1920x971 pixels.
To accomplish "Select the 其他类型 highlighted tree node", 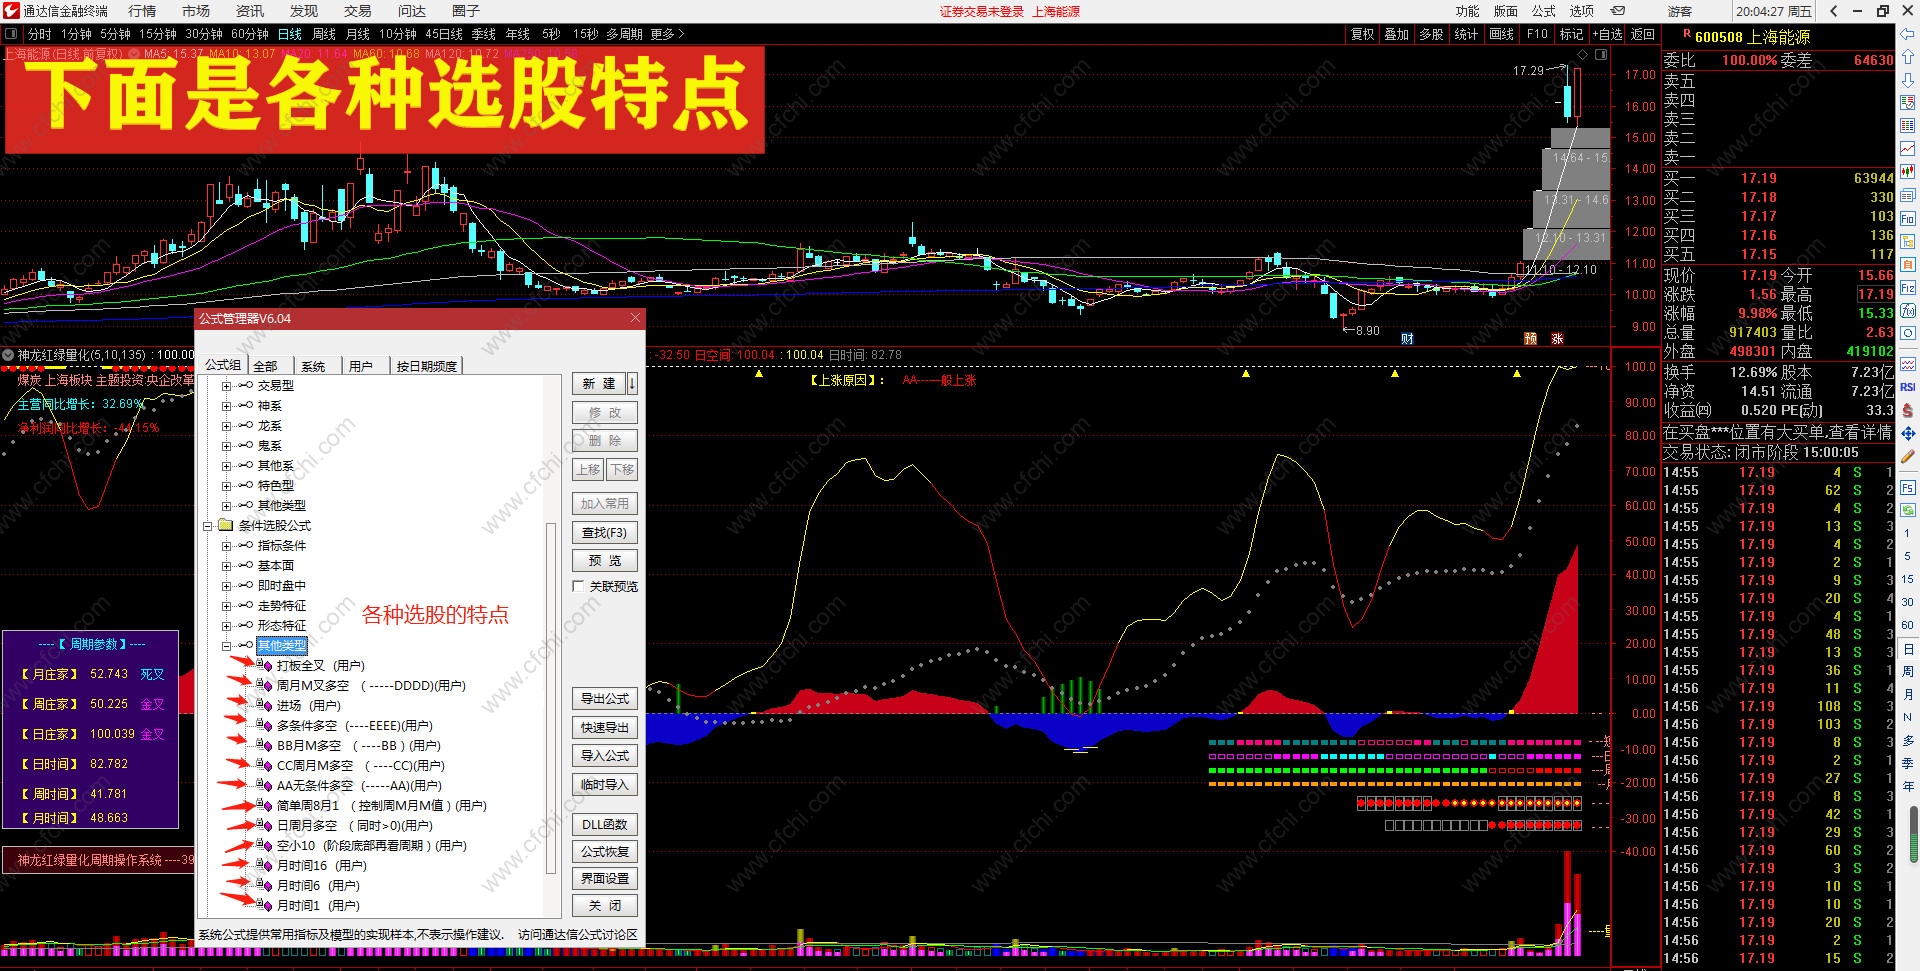I will (282, 646).
